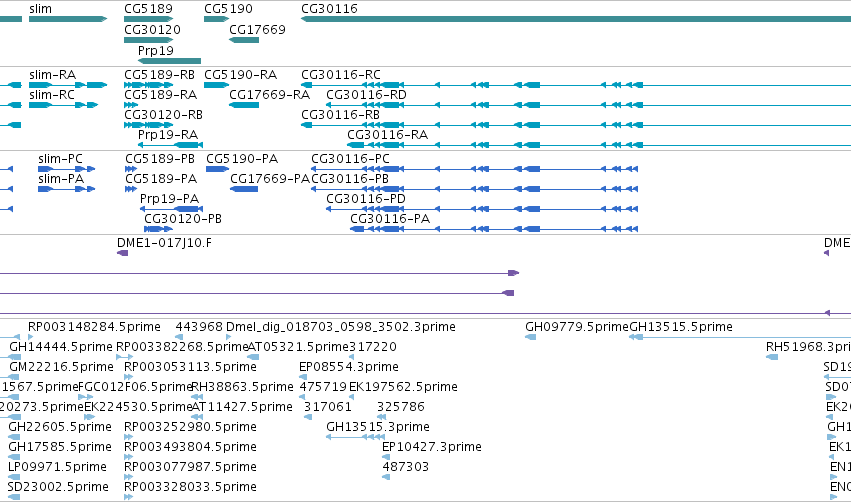Click the 487303 feature label
This screenshot has height=502, width=851.
(x=405, y=467)
